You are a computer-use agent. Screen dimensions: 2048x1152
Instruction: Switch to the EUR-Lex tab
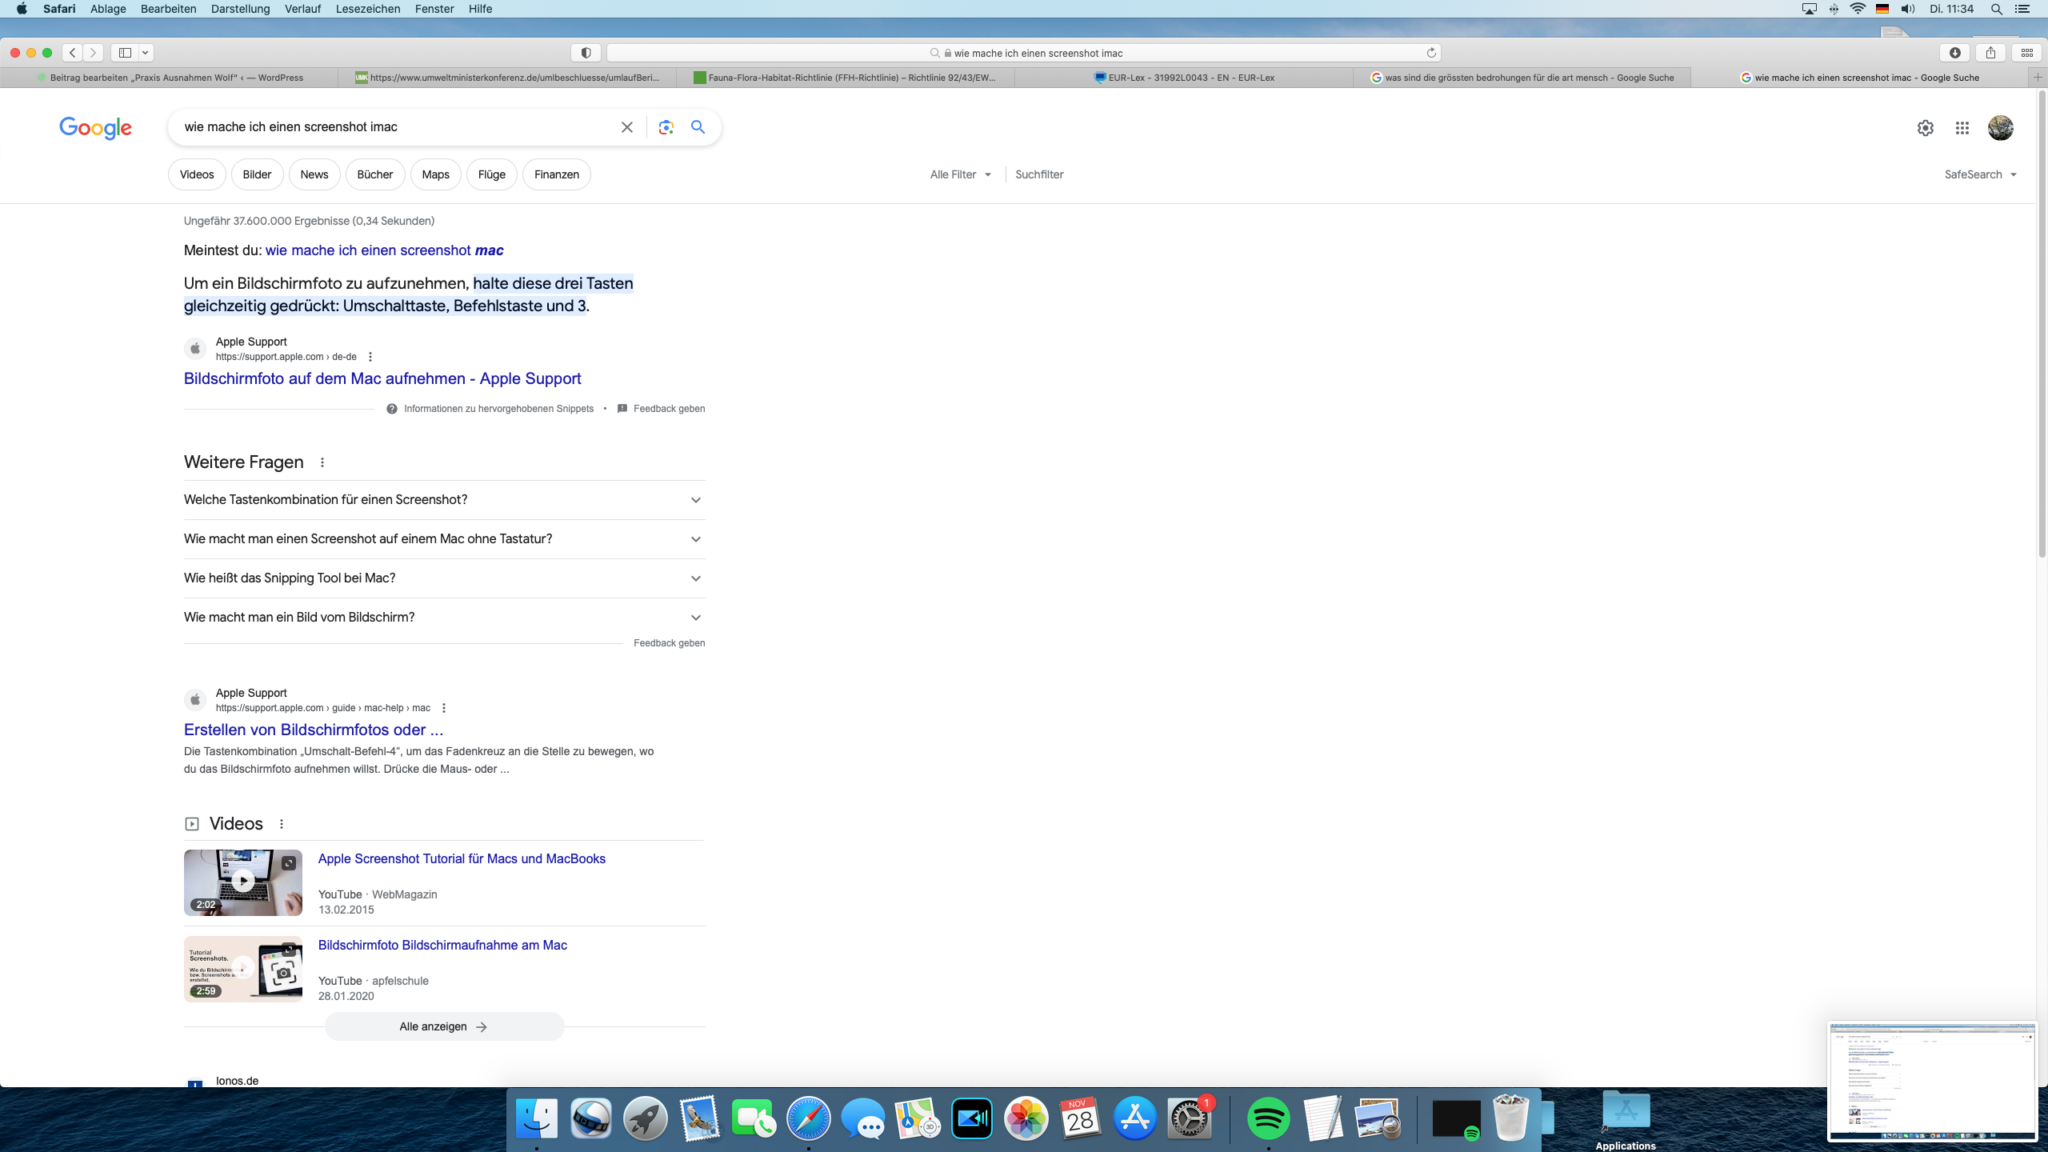[x=1184, y=77]
